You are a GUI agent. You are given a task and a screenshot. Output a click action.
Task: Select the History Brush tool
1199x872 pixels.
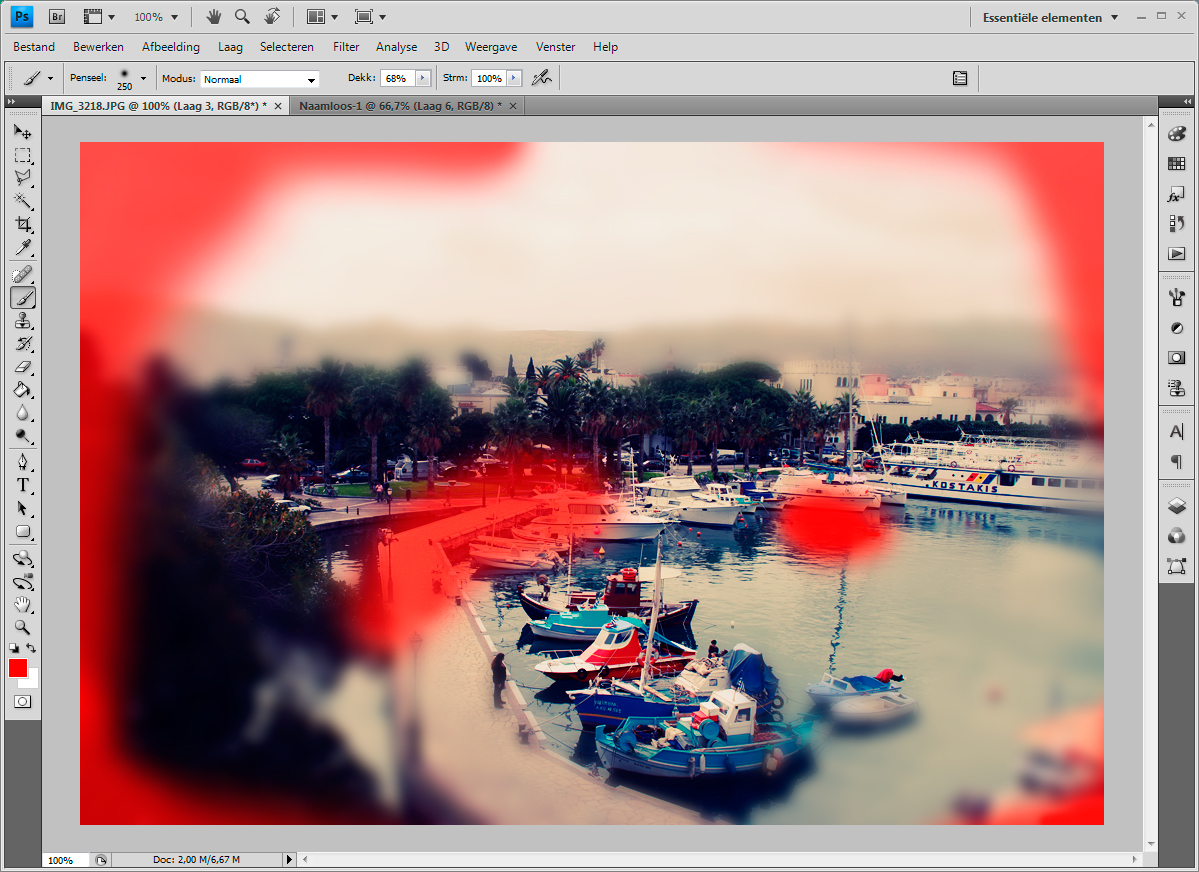(23, 343)
